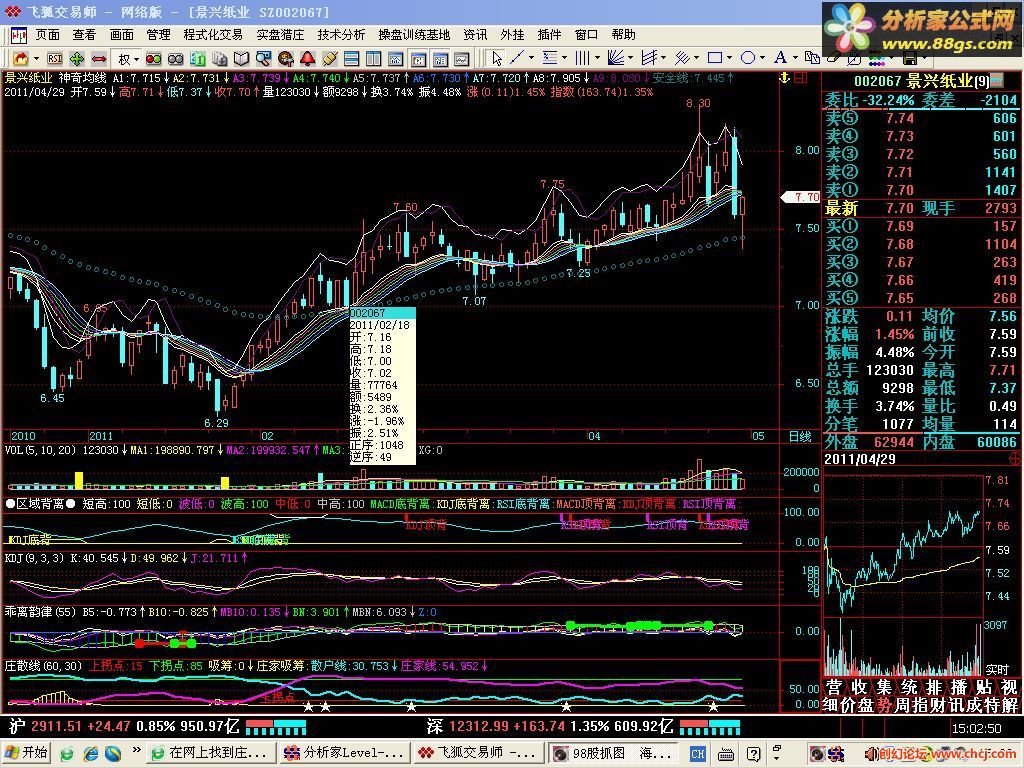
Task: Click the 神奇均线 indicator name
Action: (82, 78)
